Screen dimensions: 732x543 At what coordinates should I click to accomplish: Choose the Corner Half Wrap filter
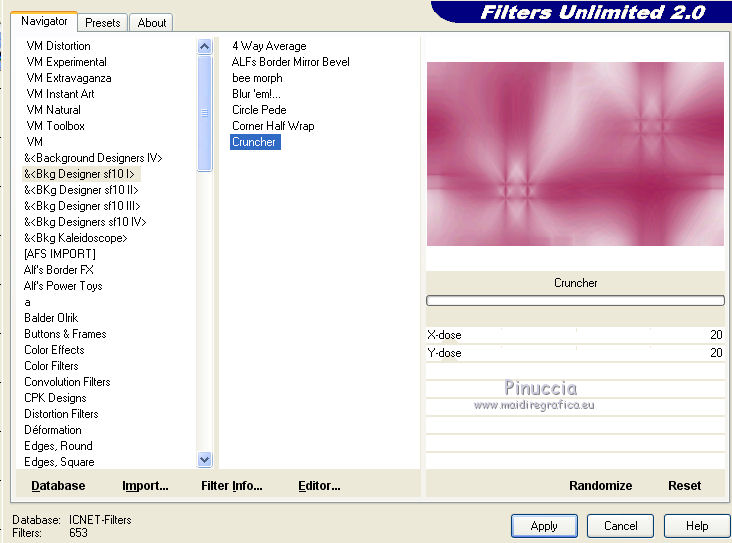click(x=273, y=126)
